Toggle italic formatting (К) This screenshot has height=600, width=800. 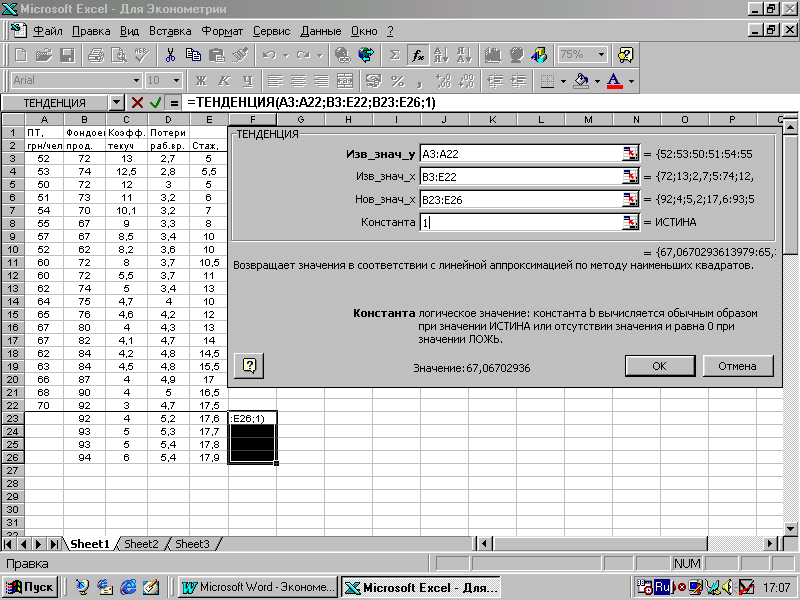point(223,80)
